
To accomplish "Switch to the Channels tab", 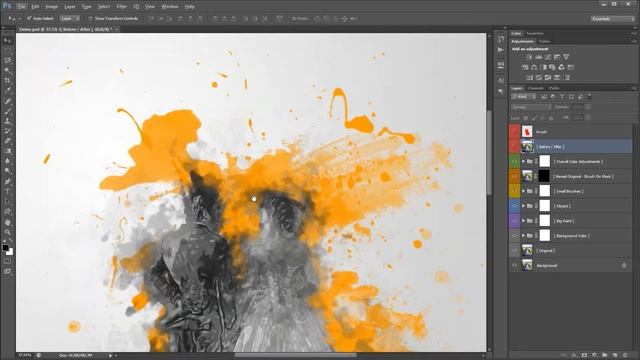I will point(536,88).
